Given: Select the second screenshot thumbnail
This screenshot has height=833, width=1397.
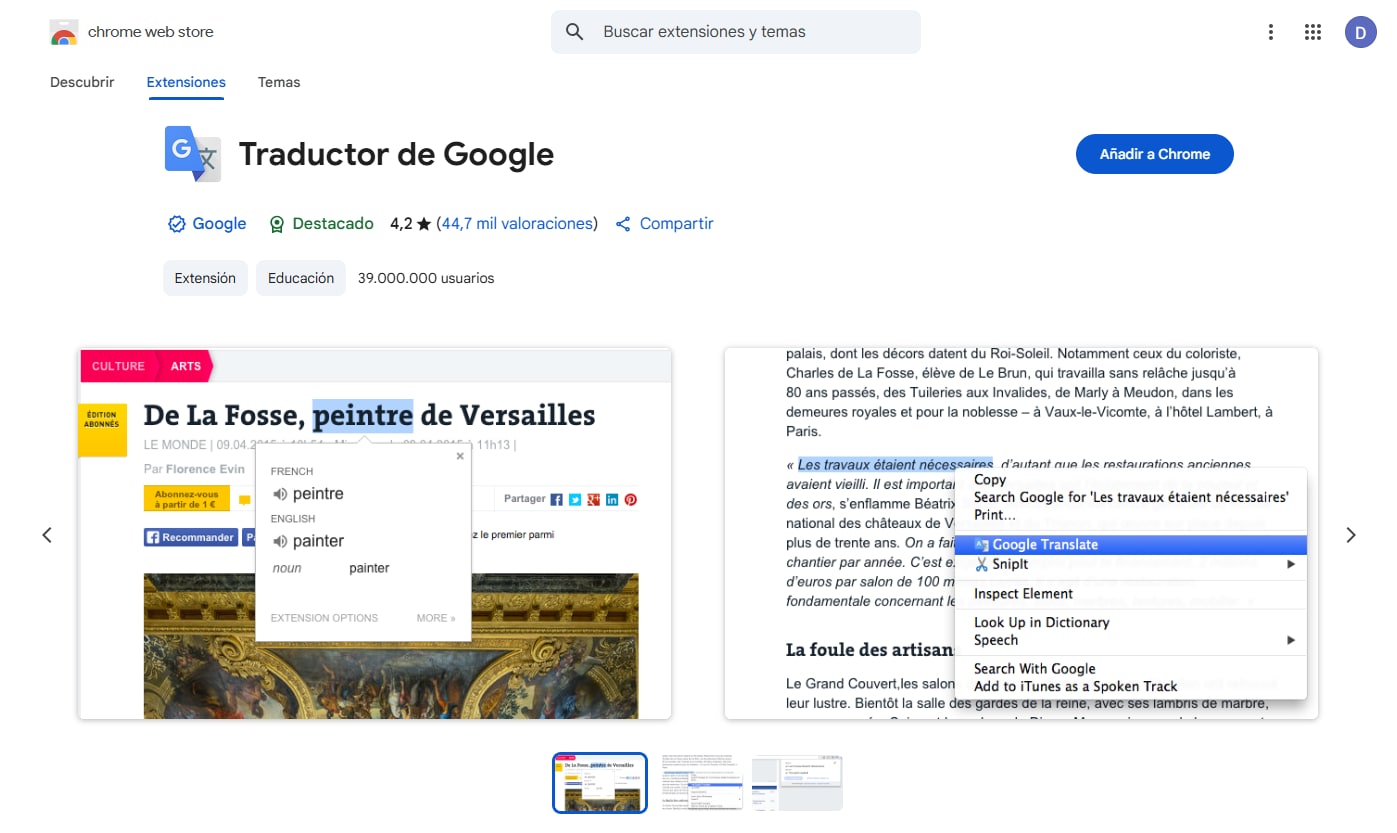Looking at the screenshot, I should 701,782.
